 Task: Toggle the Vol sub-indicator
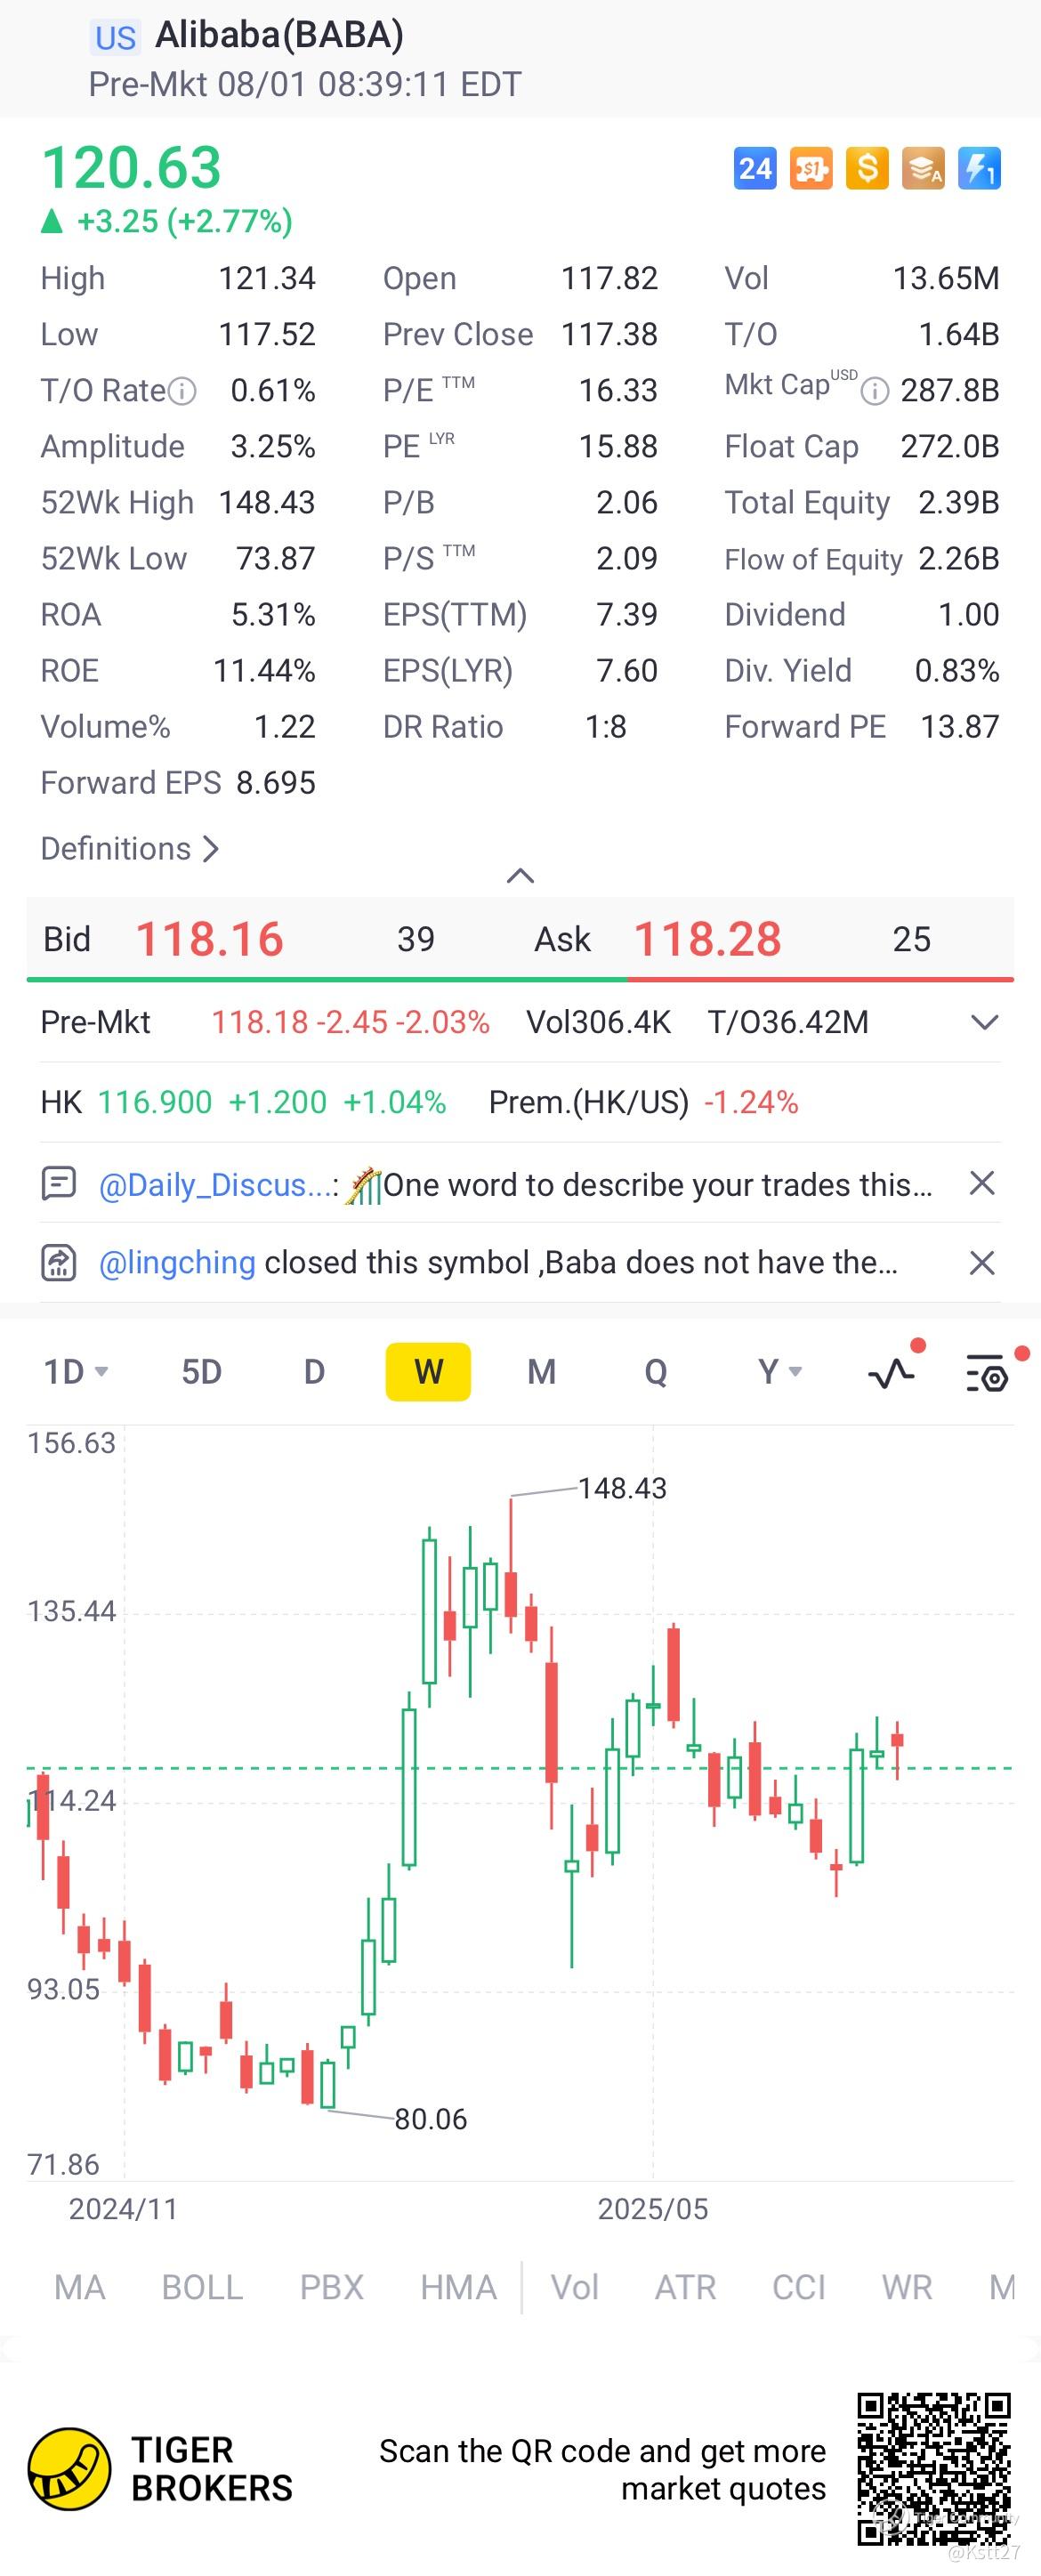point(575,2286)
